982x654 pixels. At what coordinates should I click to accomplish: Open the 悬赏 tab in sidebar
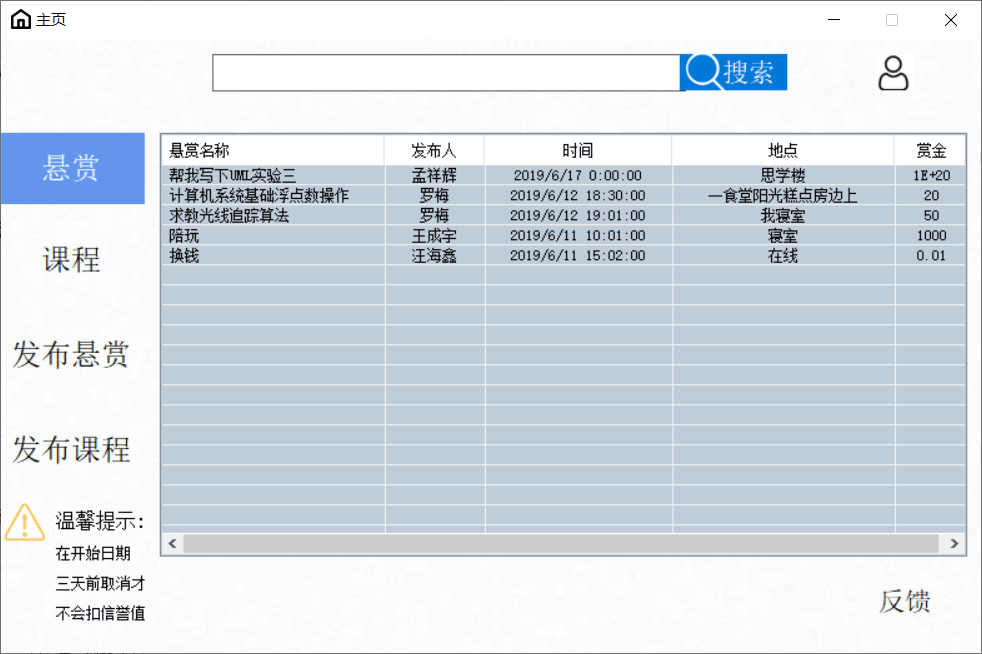coord(73,168)
